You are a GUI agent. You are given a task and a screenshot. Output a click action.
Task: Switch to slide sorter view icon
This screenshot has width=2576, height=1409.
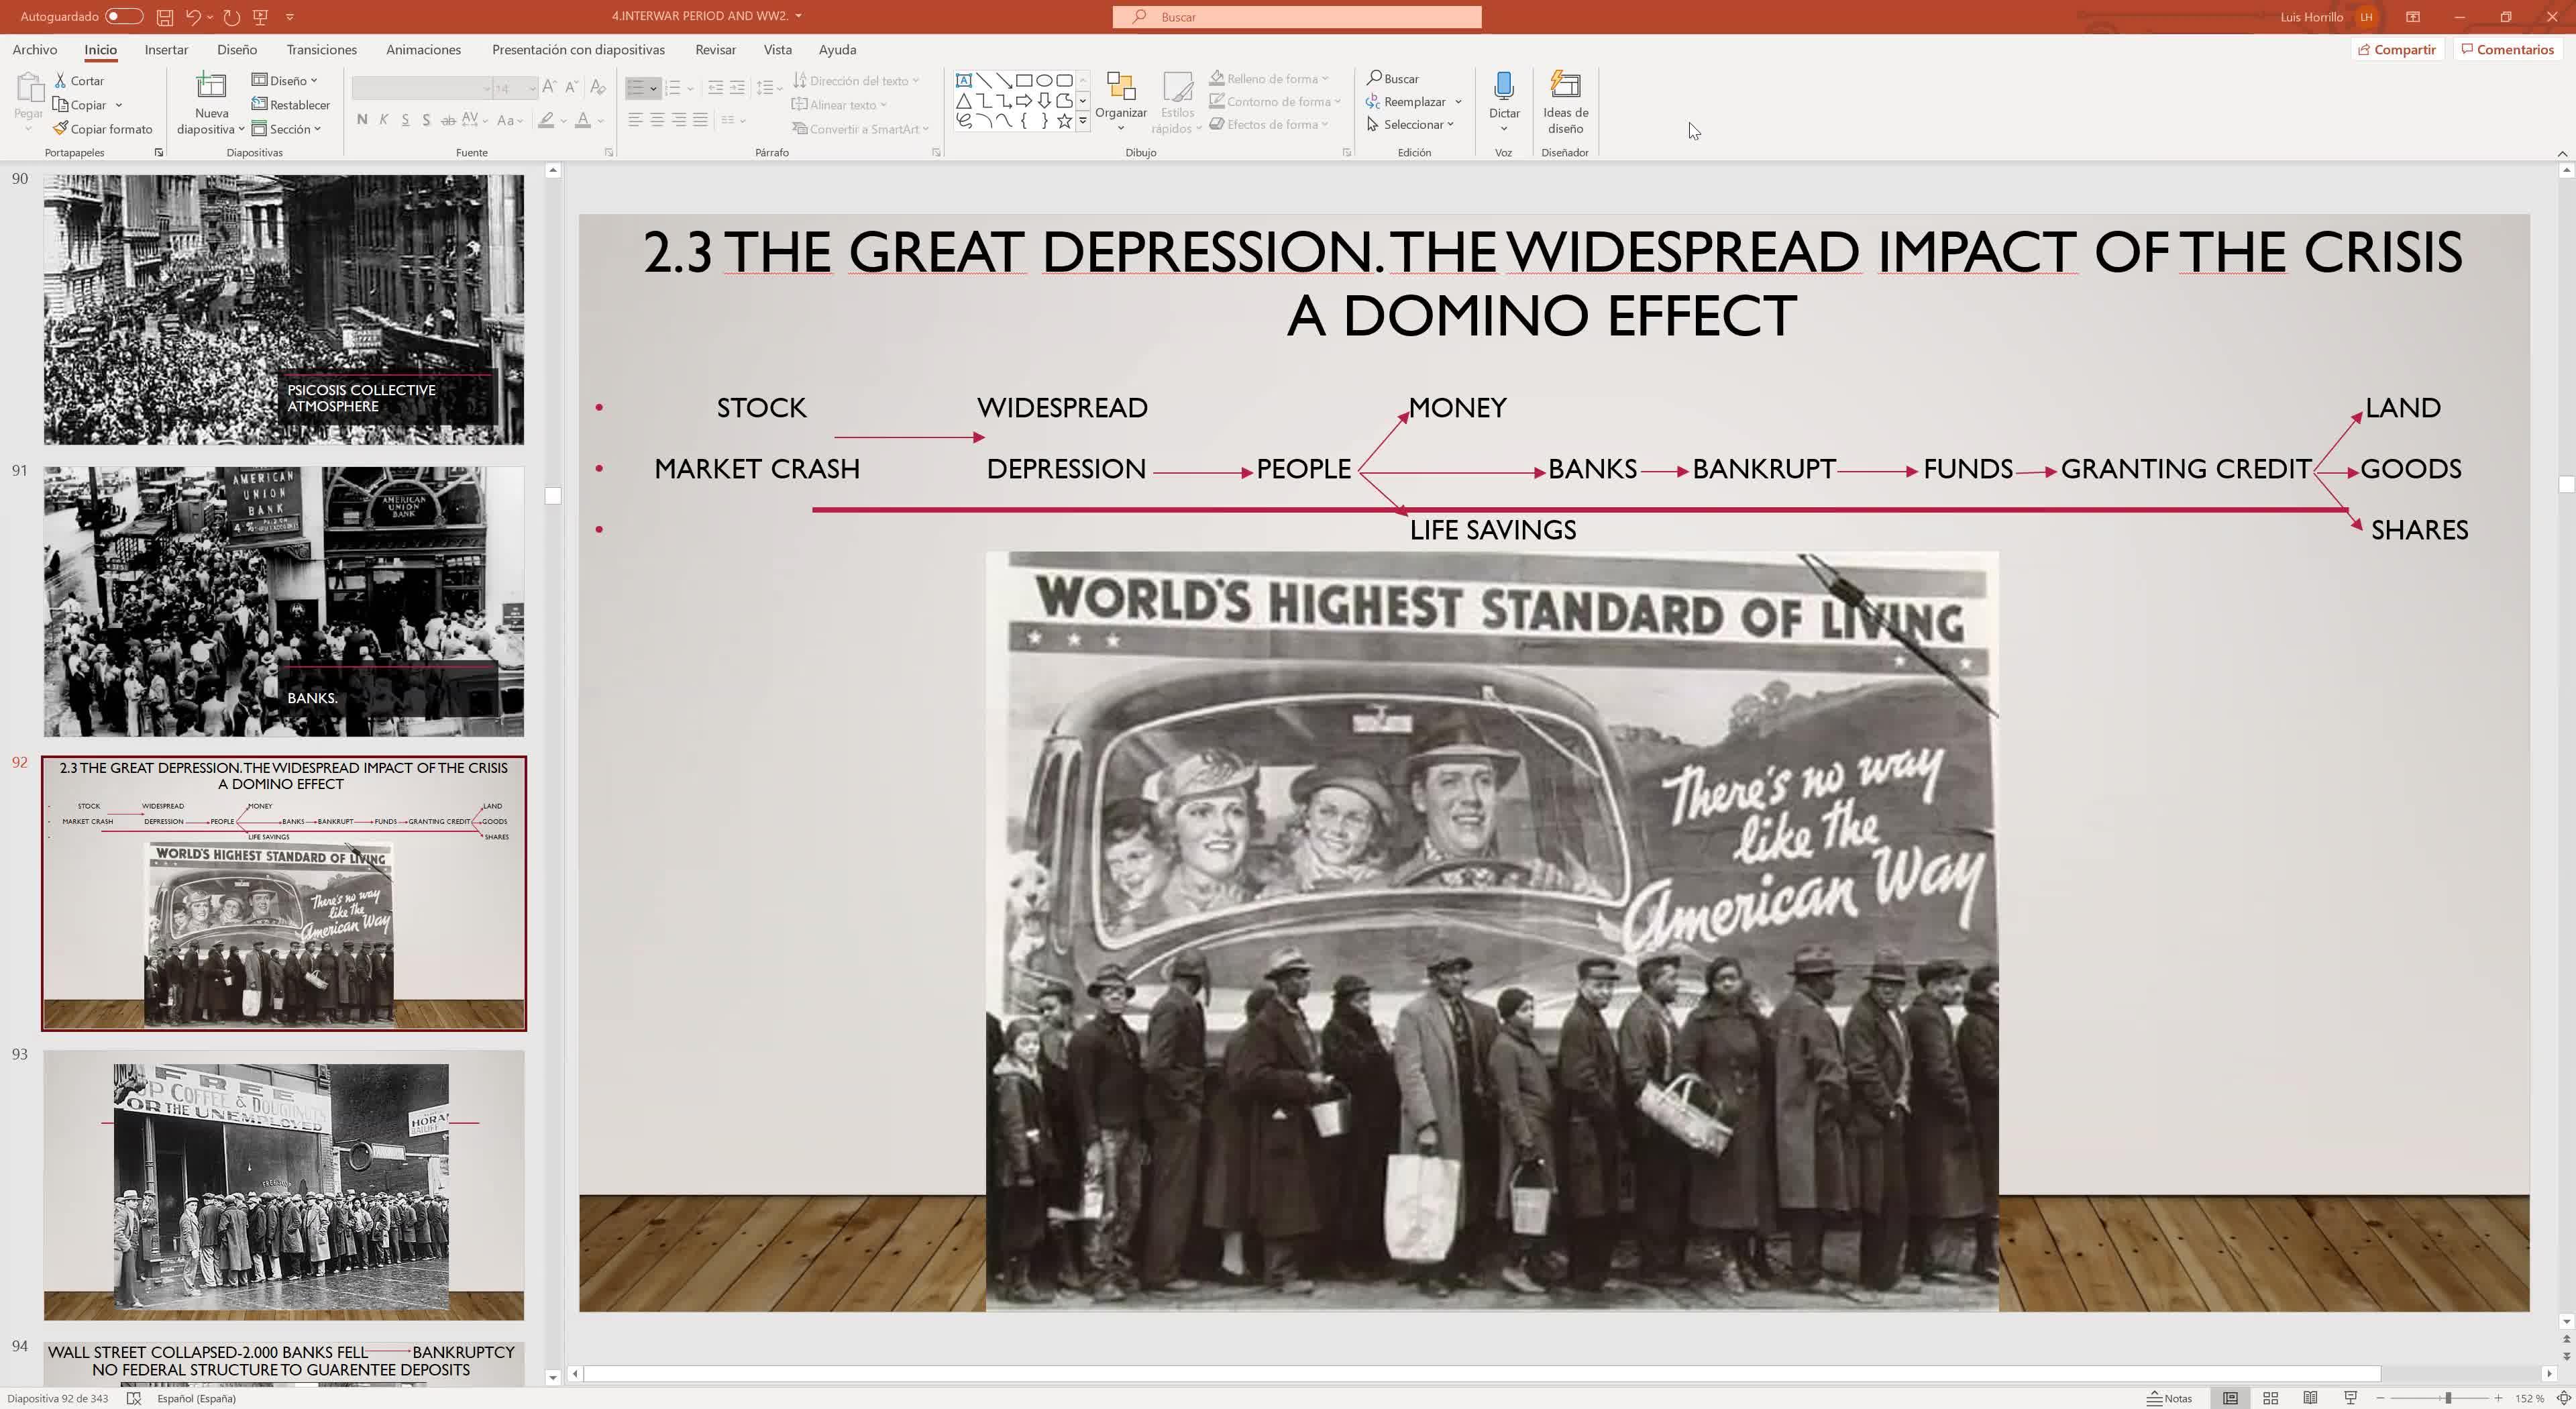[x=2271, y=1398]
